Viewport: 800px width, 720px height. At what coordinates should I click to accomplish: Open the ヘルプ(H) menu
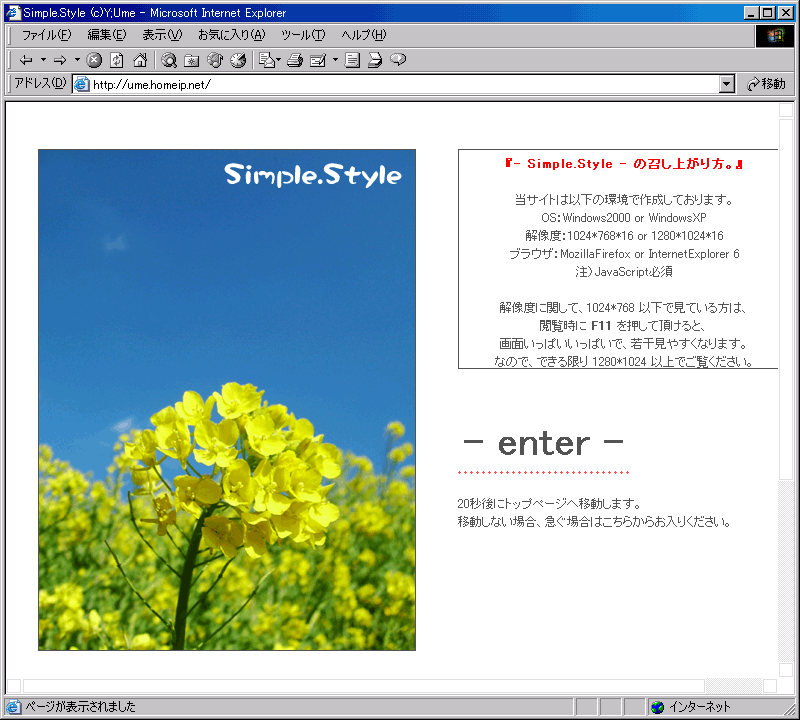point(364,35)
